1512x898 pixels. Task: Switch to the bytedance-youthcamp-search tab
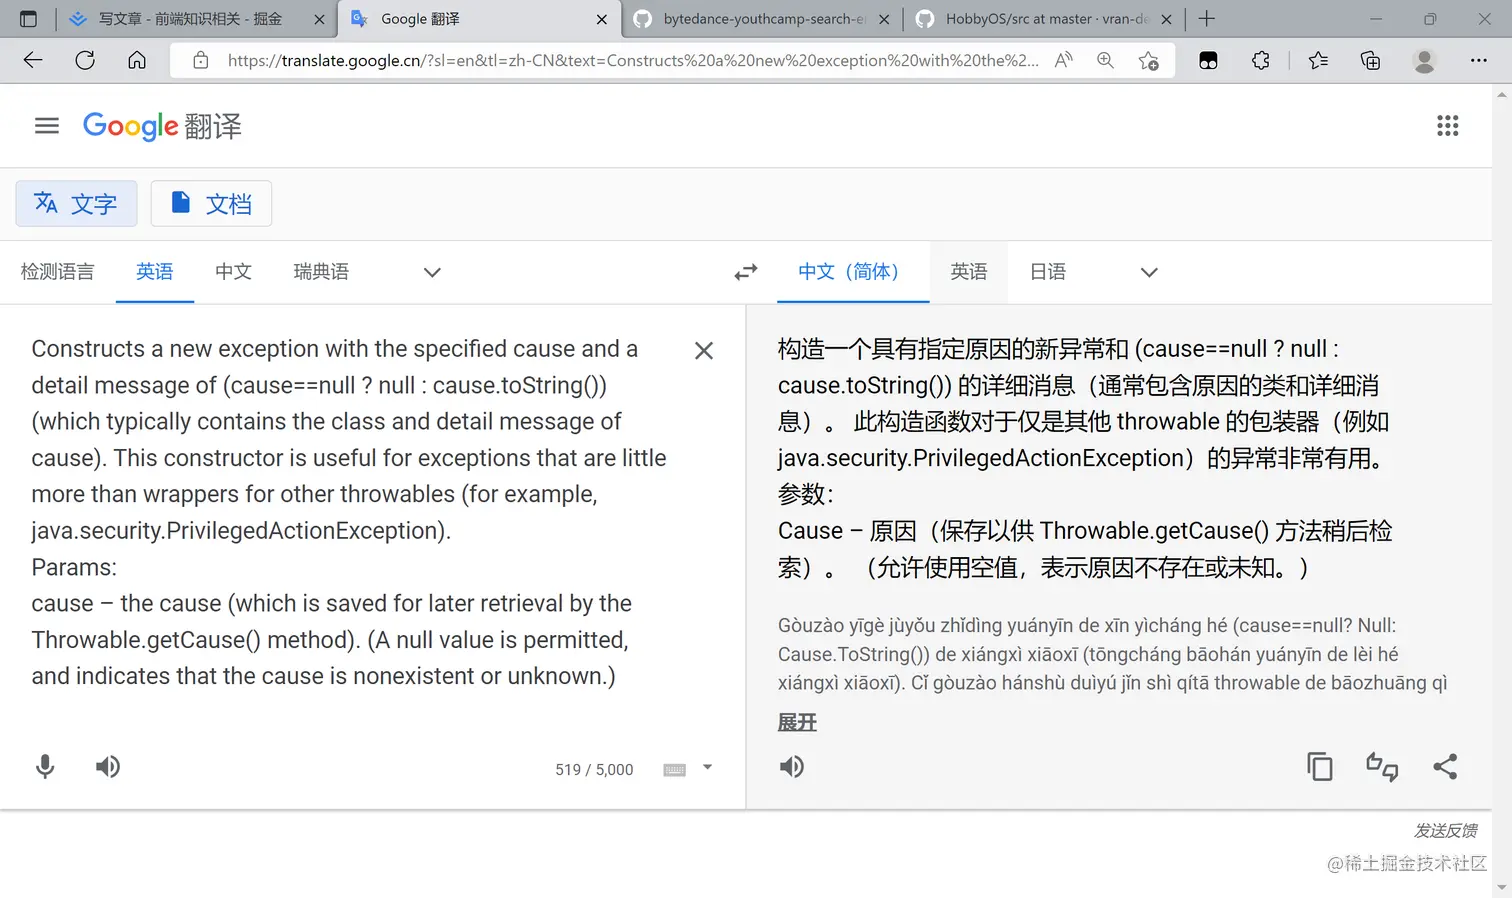pyautogui.click(x=762, y=19)
